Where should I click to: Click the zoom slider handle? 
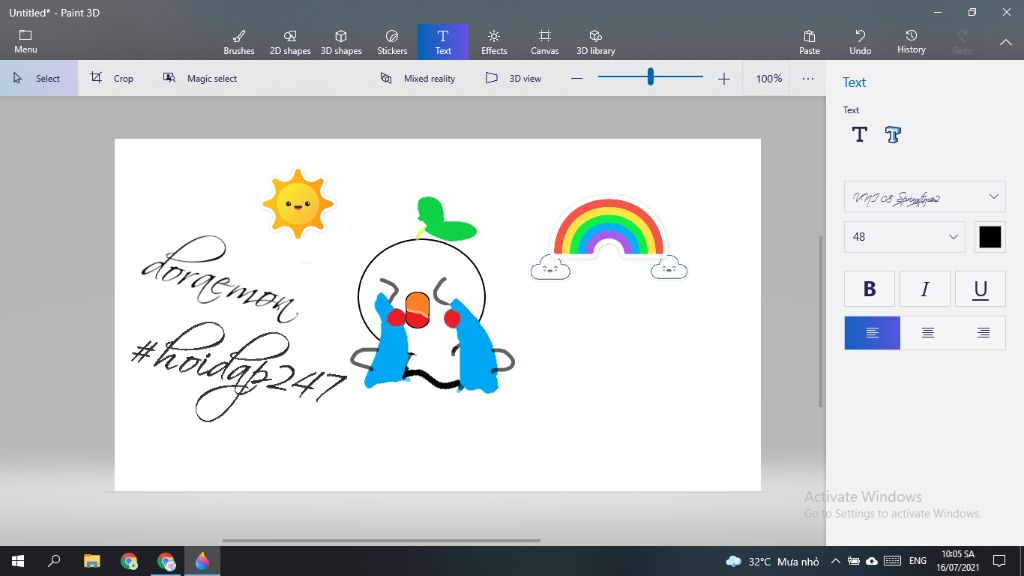tap(650, 77)
